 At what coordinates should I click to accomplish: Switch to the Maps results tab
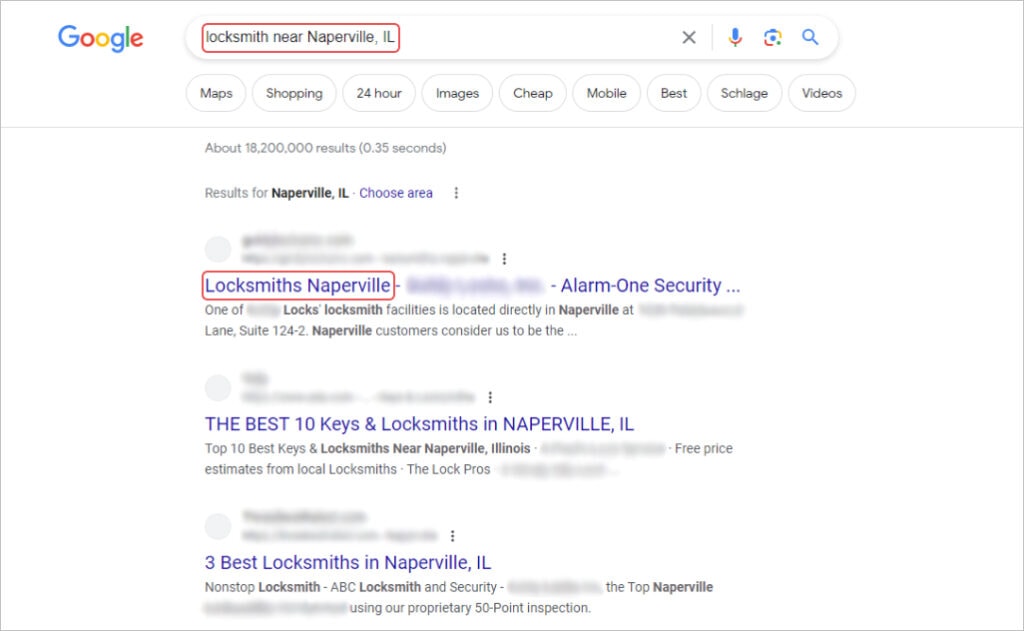pos(215,93)
